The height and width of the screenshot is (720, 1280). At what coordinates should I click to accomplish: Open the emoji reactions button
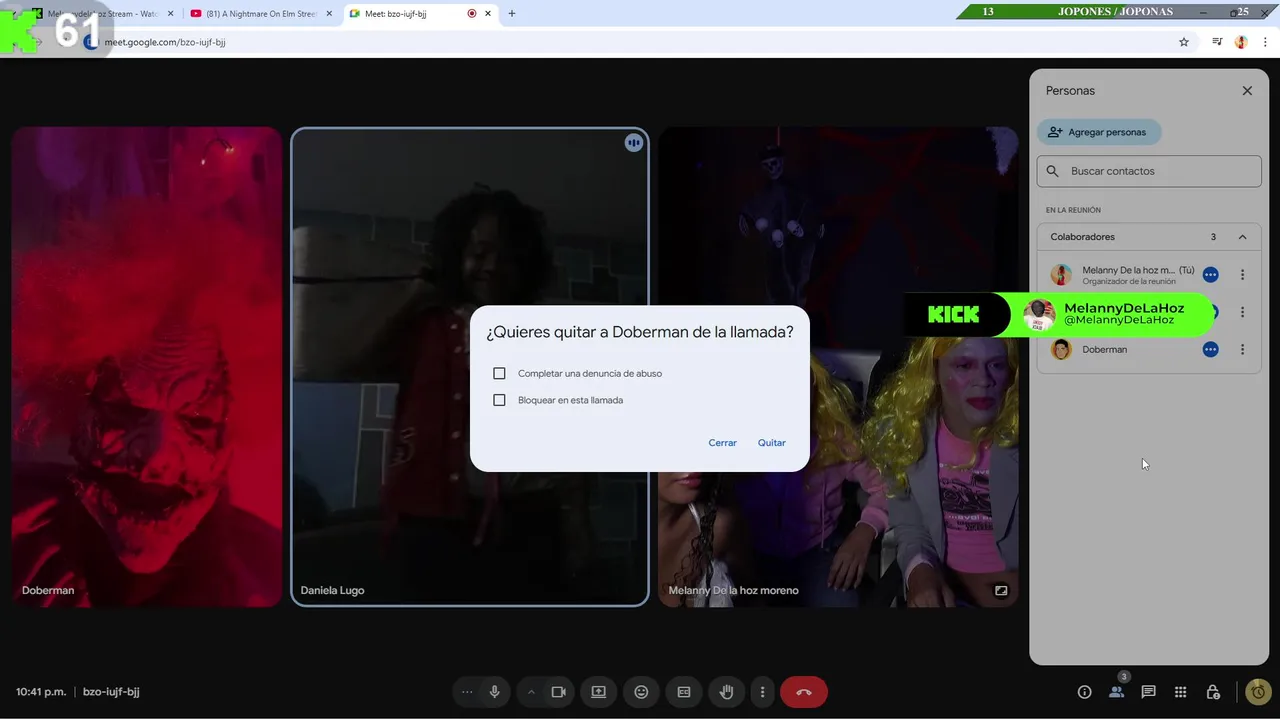[x=641, y=692]
